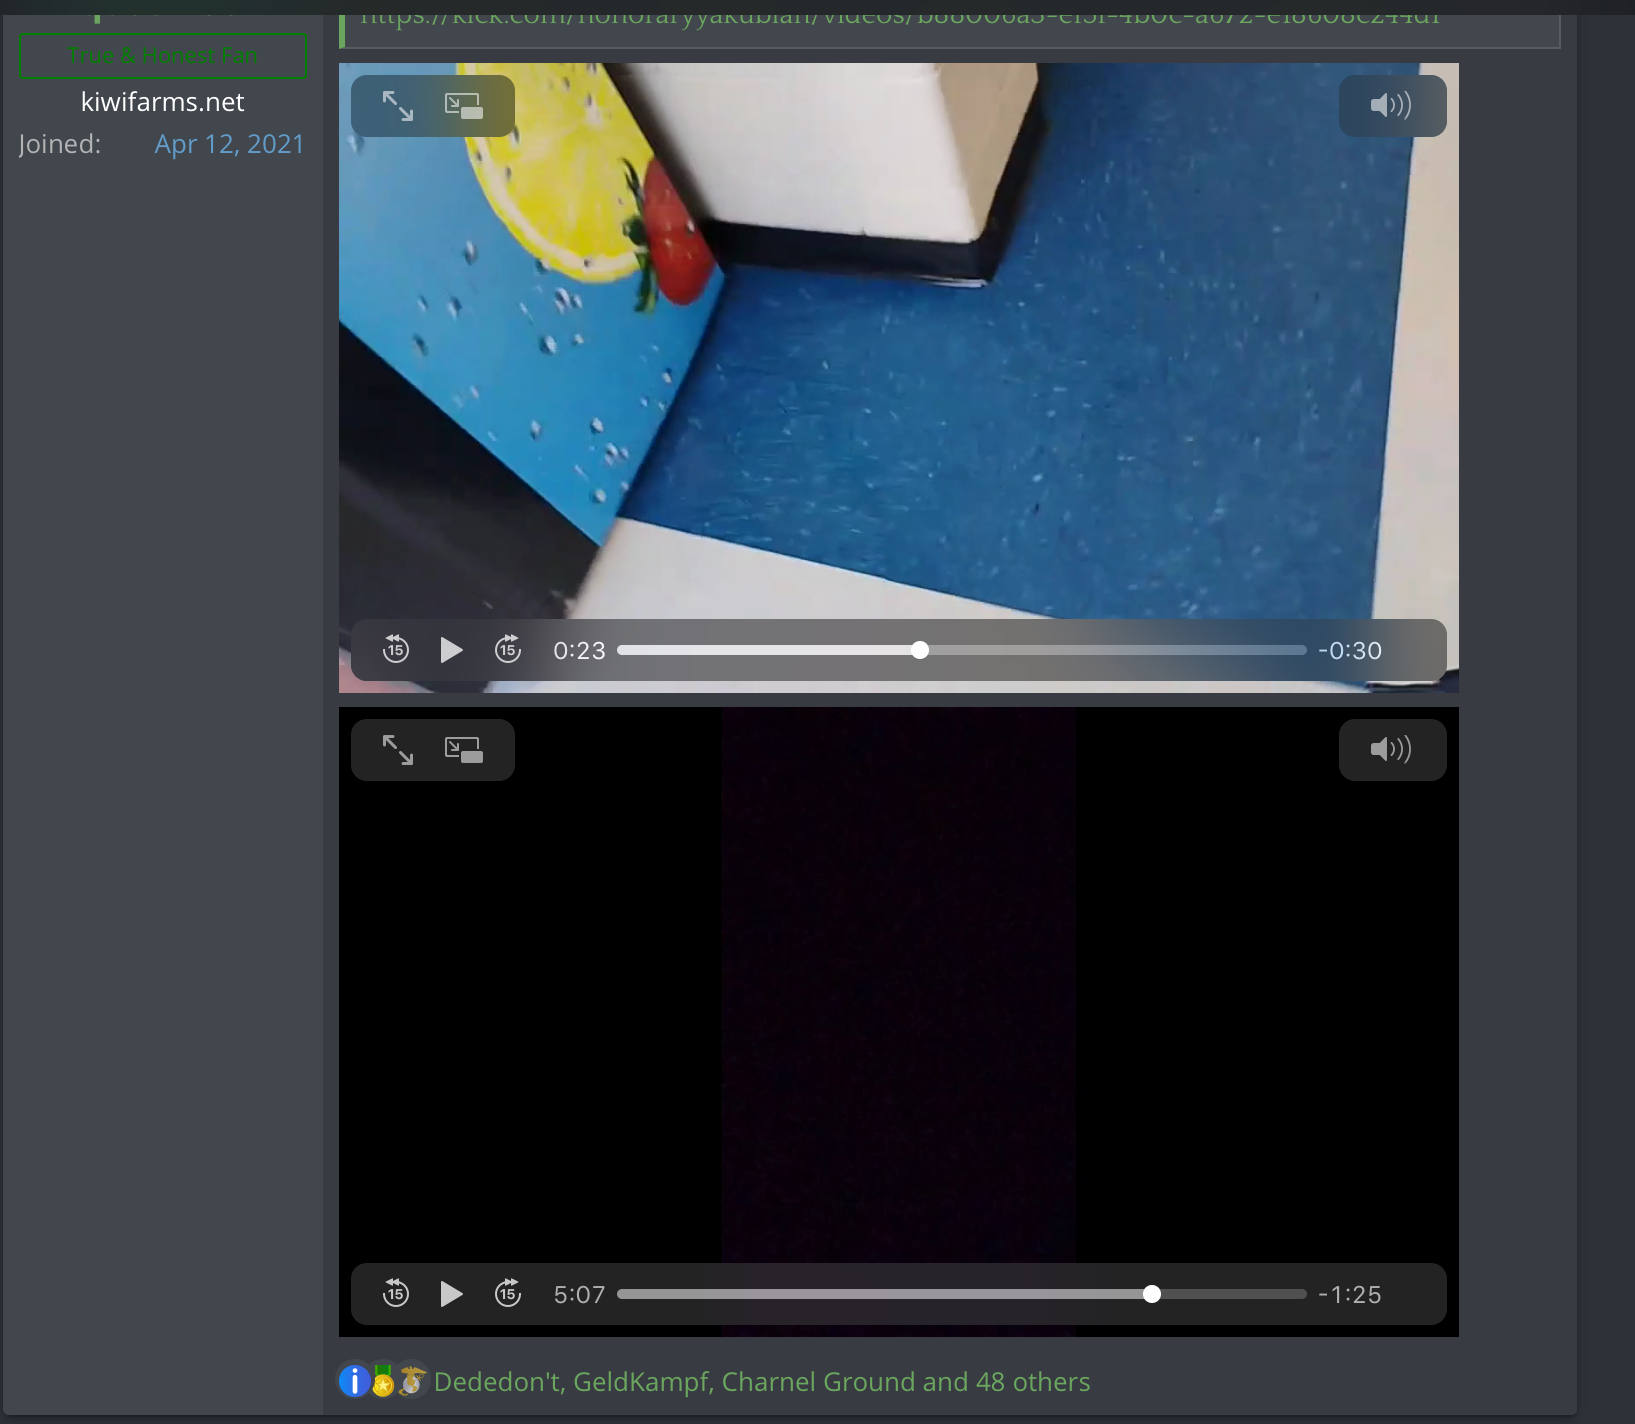Play the first video at 0:23
This screenshot has height=1424, width=1635.
click(x=451, y=650)
